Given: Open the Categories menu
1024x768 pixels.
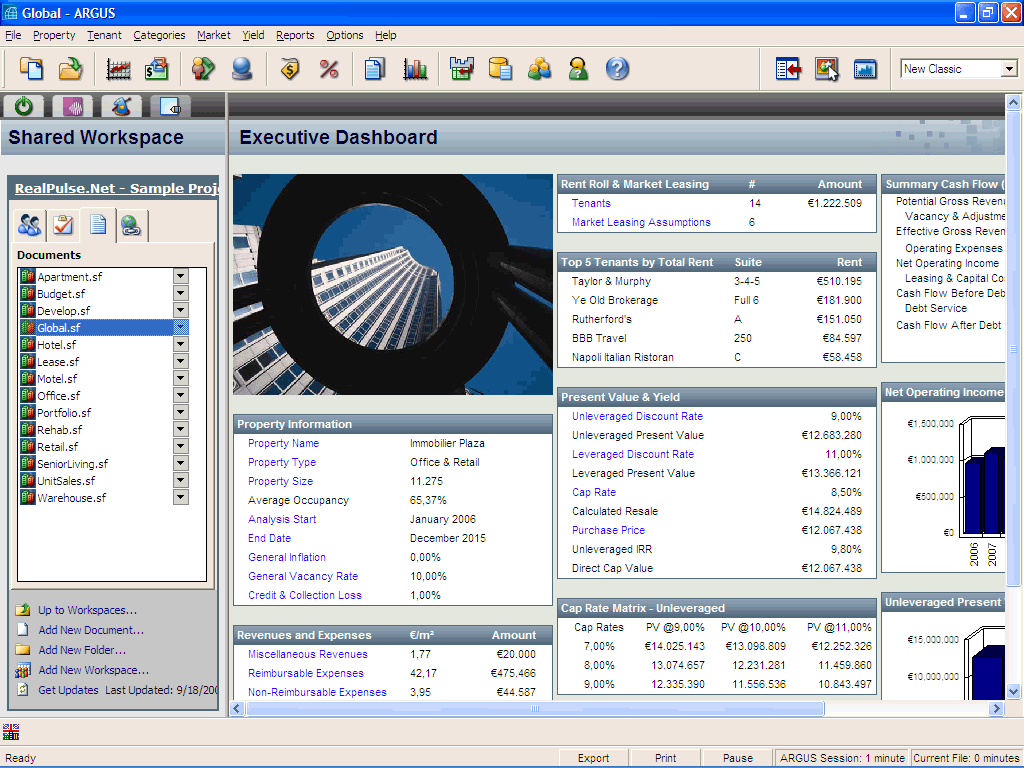Looking at the screenshot, I should pyautogui.click(x=159, y=35).
